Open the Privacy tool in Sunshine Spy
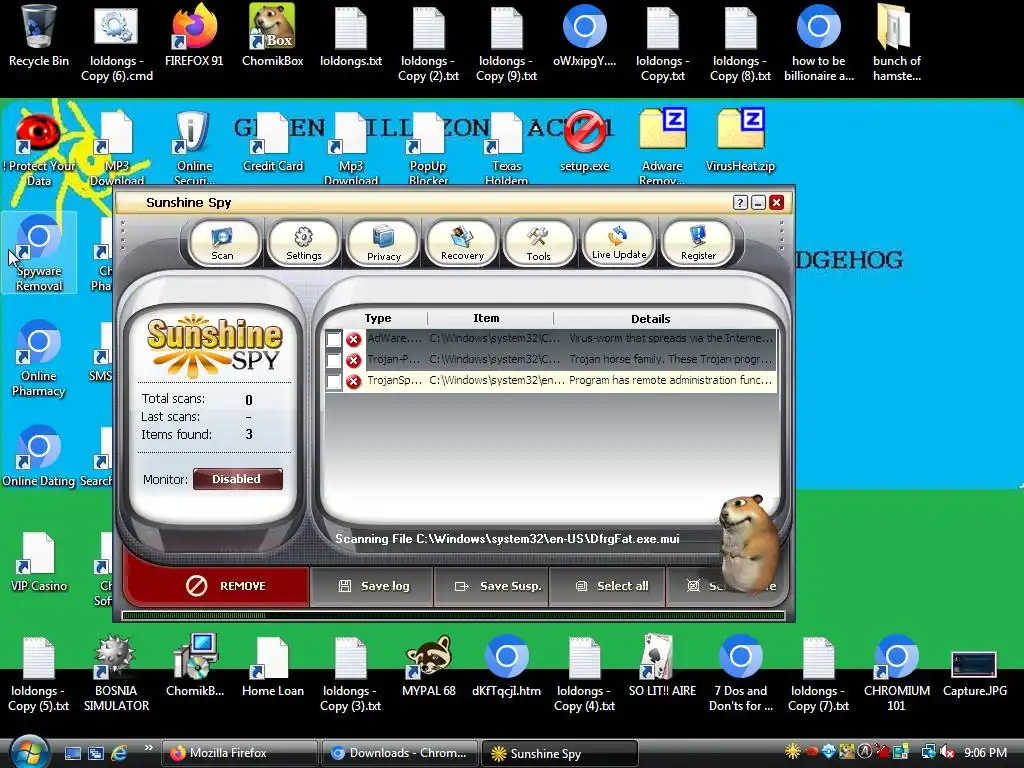This screenshot has height=768, width=1024. [x=383, y=243]
